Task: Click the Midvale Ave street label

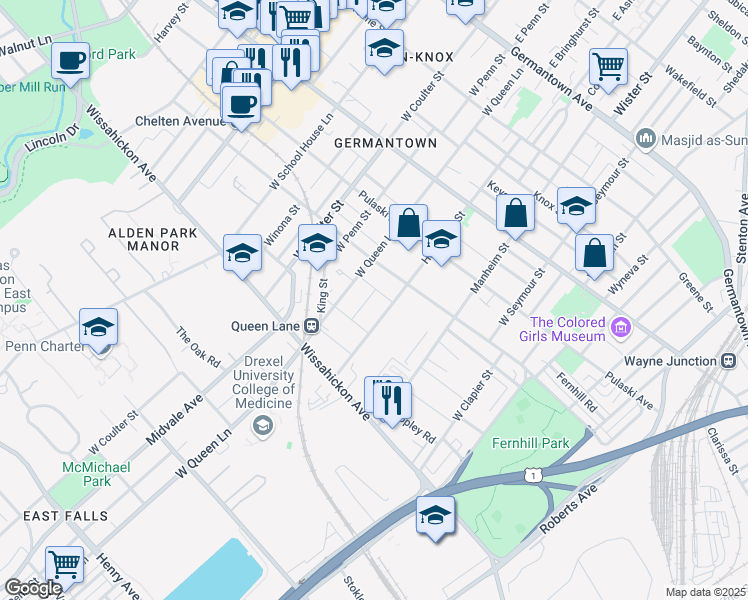Action: (175, 420)
